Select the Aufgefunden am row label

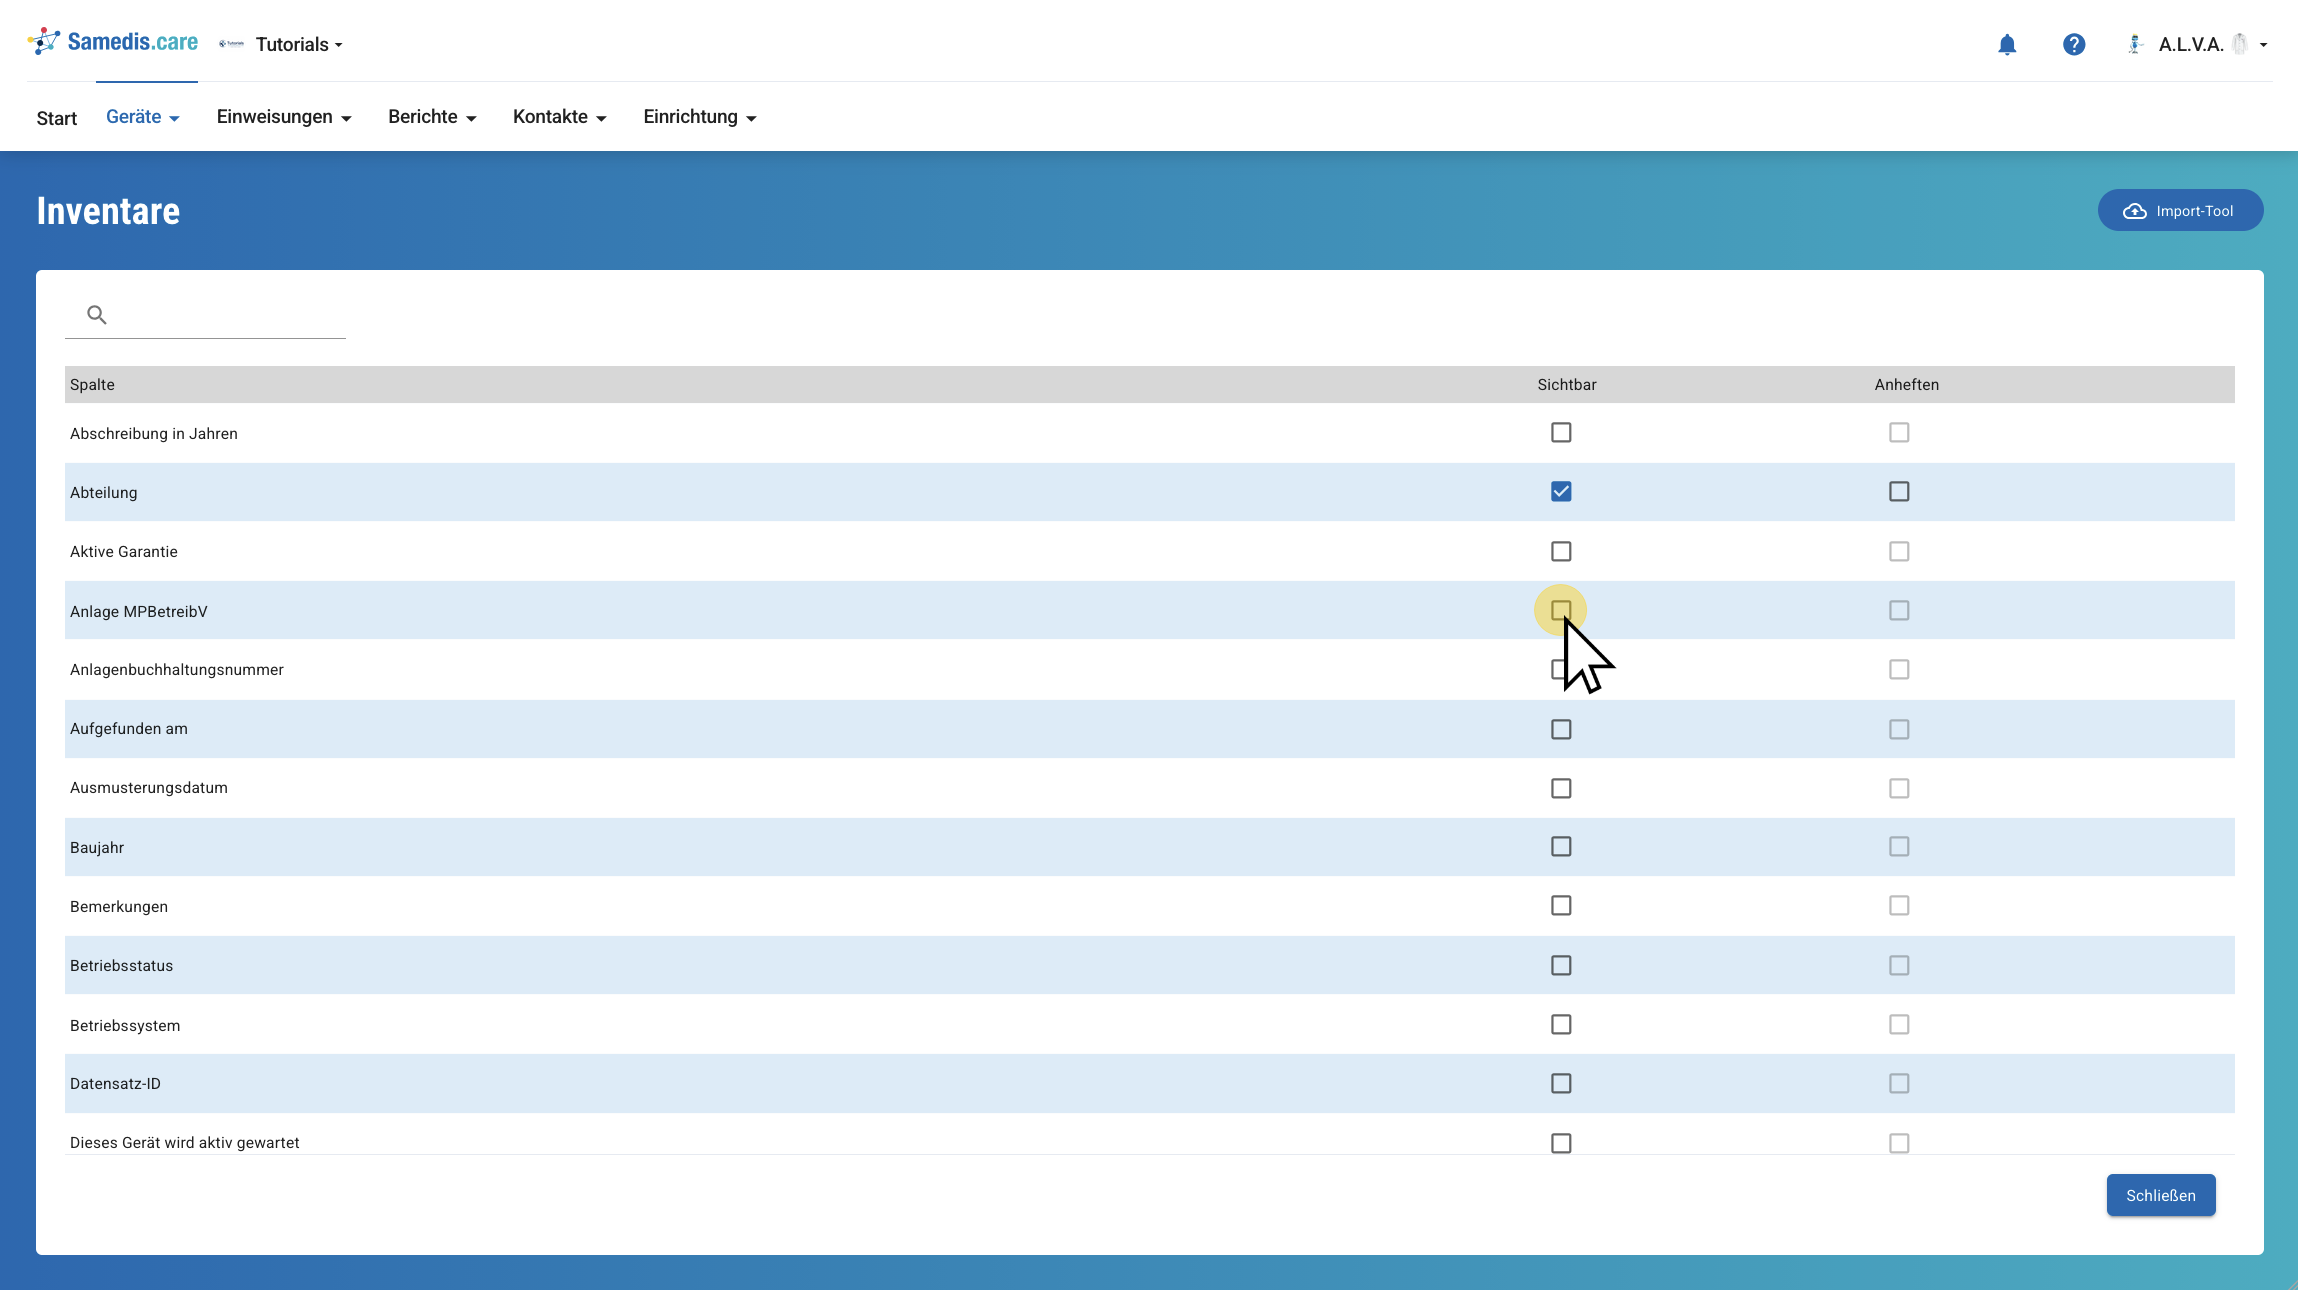click(x=129, y=729)
